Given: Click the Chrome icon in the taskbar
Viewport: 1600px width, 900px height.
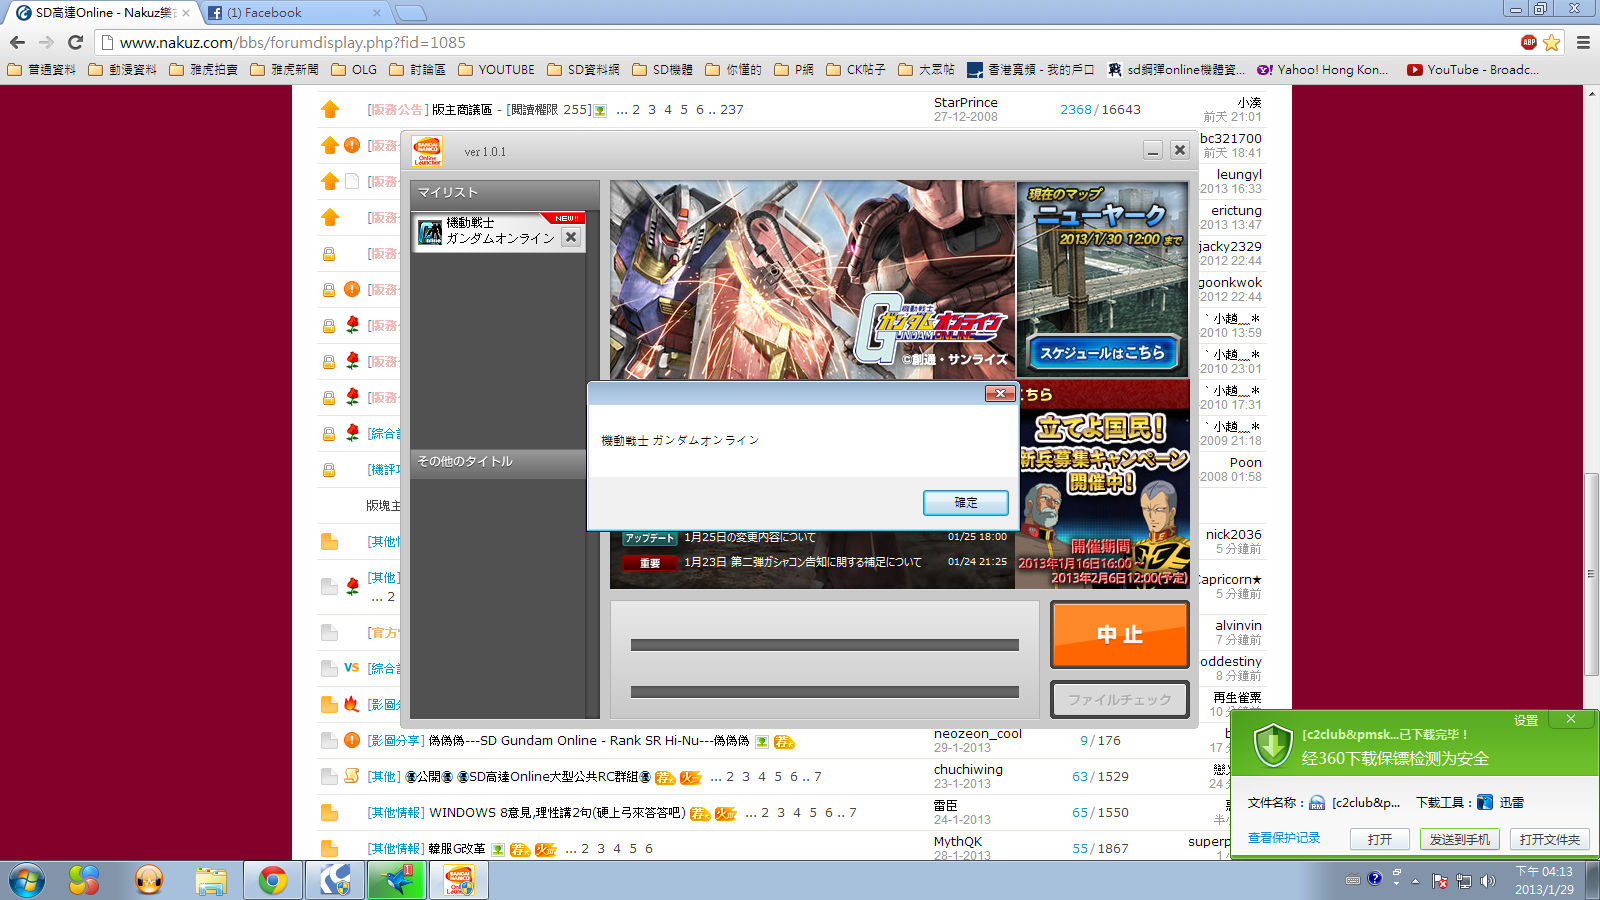Looking at the screenshot, I should [272, 880].
